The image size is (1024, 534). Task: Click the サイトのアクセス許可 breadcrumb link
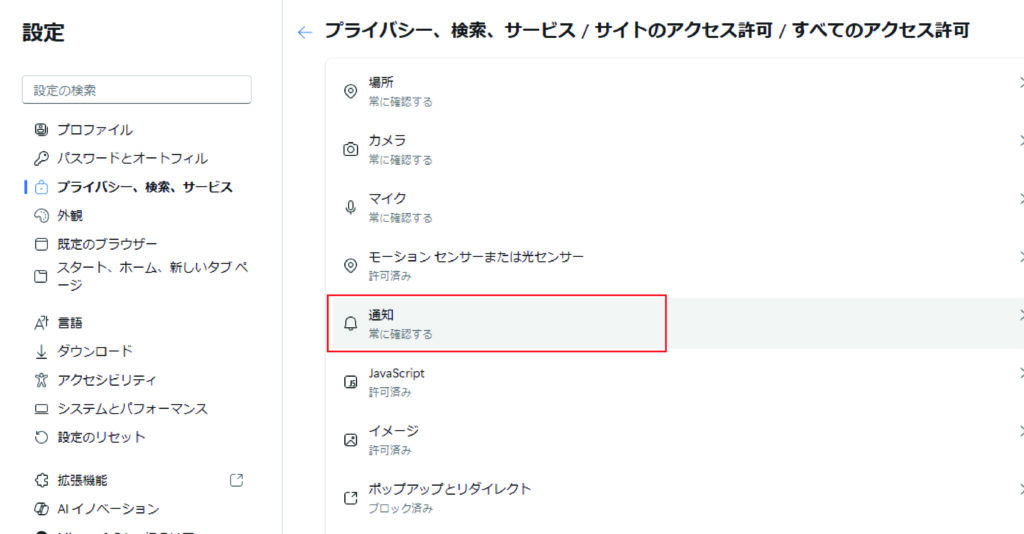(x=683, y=30)
